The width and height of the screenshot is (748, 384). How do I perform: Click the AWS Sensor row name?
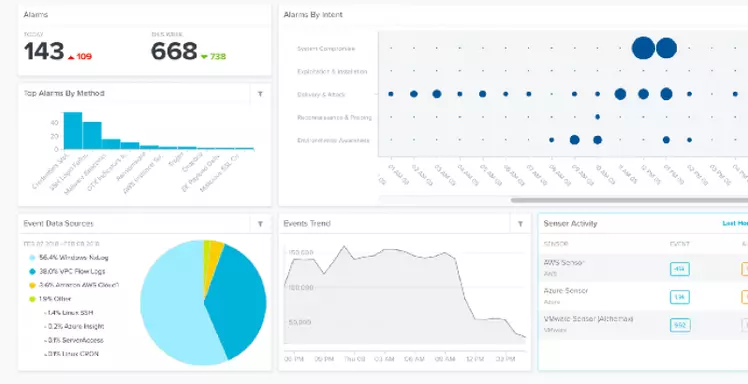pos(564,262)
